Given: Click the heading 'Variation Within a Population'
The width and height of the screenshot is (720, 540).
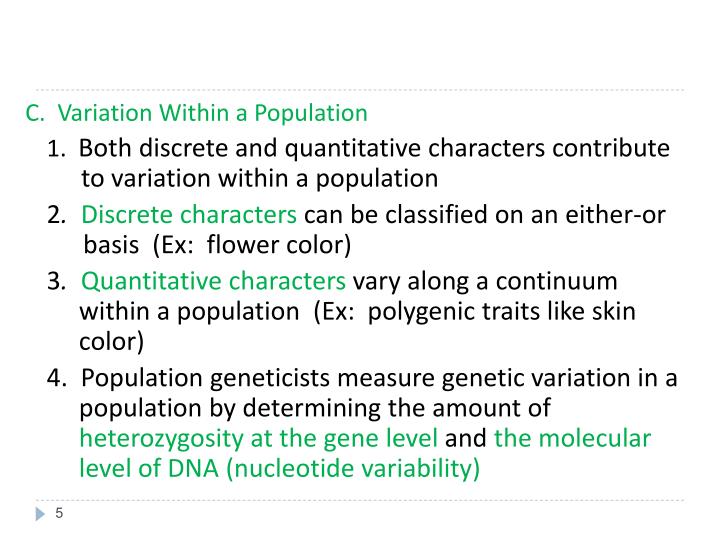Looking at the screenshot, I should (x=213, y=113).
